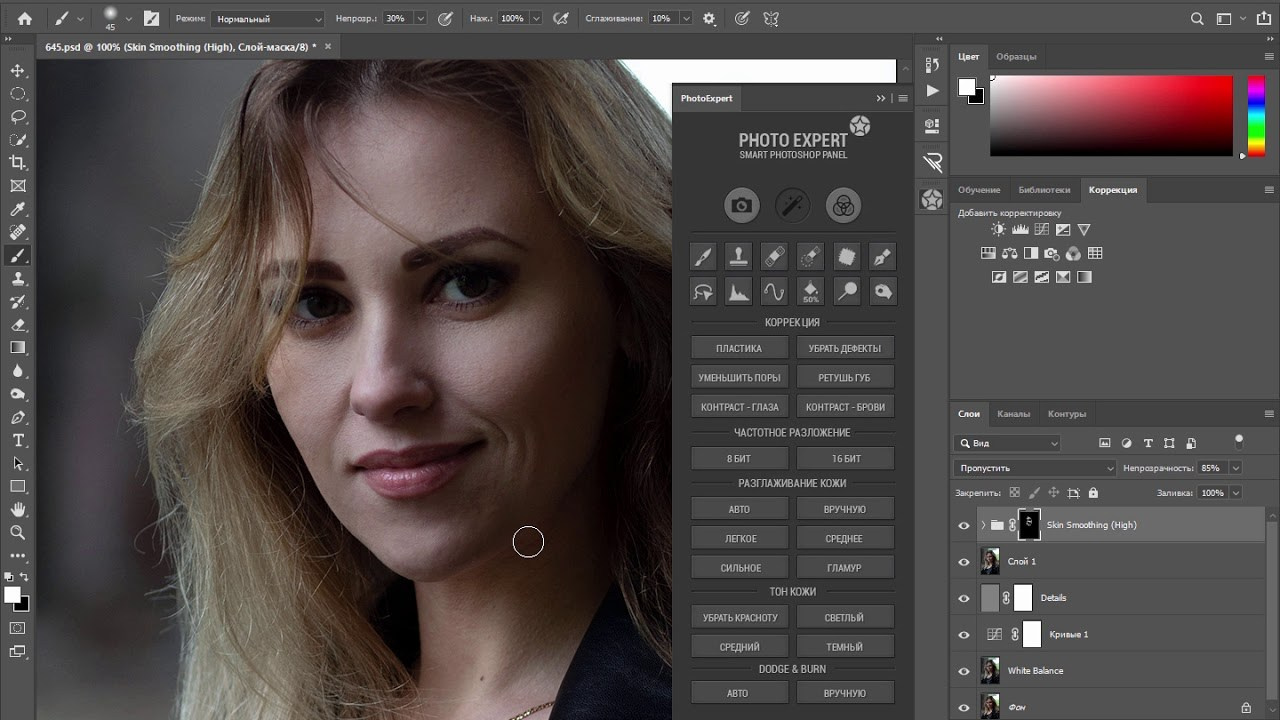Hide the Skin Smoothing (High) group
1280x720 pixels.
pos(964,525)
